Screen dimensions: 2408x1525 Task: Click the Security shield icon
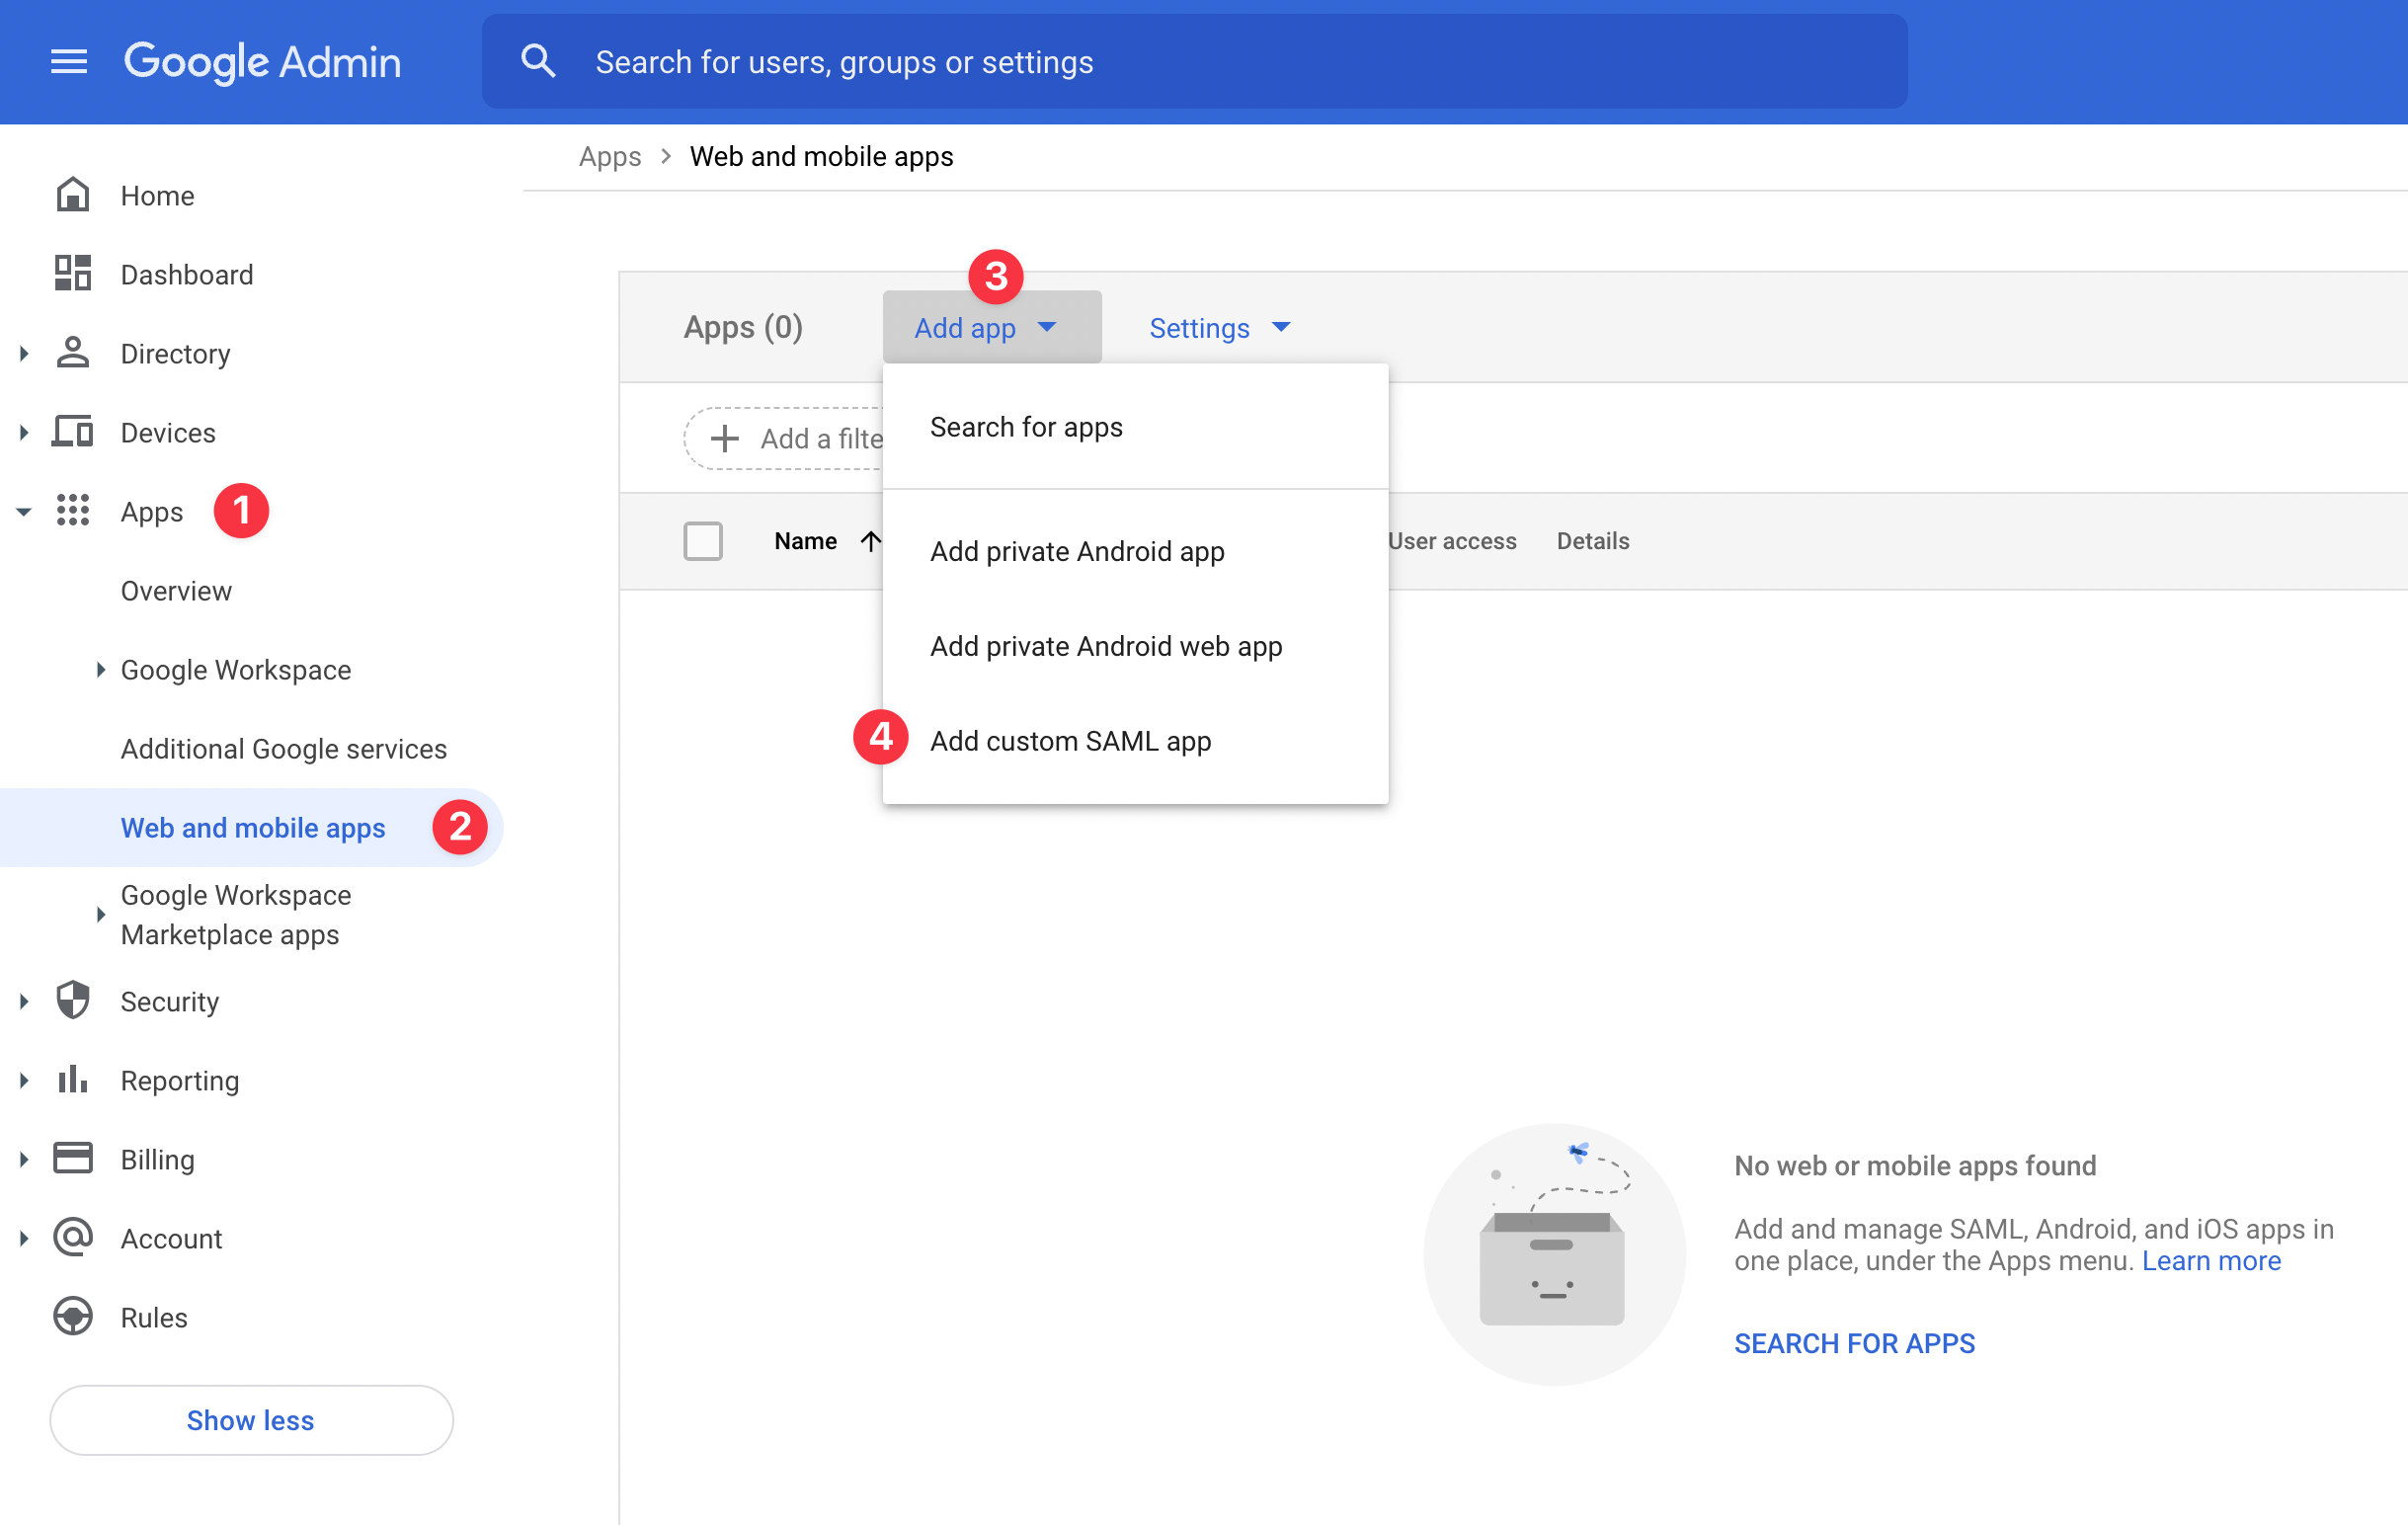[x=73, y=1001]
